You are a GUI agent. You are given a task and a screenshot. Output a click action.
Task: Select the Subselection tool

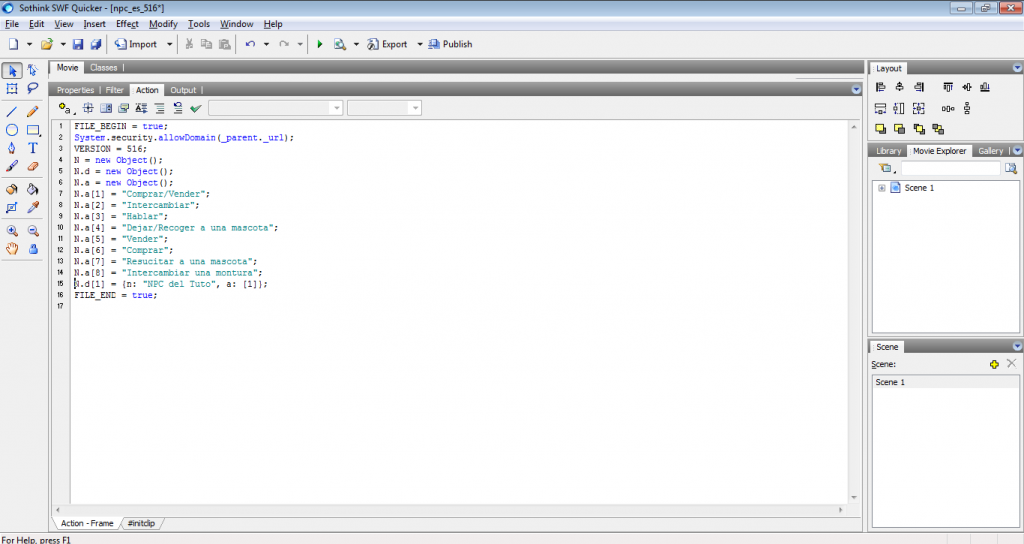point(33,71)
